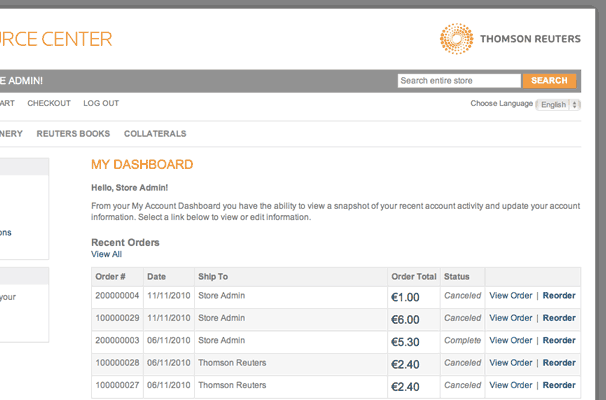The width and height of the screenshot is (606, 400).
Task: Click View All recent orders link
Action: [x=106, y=254]
